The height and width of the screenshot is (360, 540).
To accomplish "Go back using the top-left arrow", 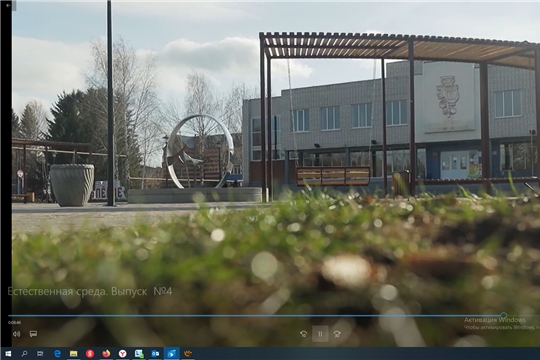I will pos(8,5).
